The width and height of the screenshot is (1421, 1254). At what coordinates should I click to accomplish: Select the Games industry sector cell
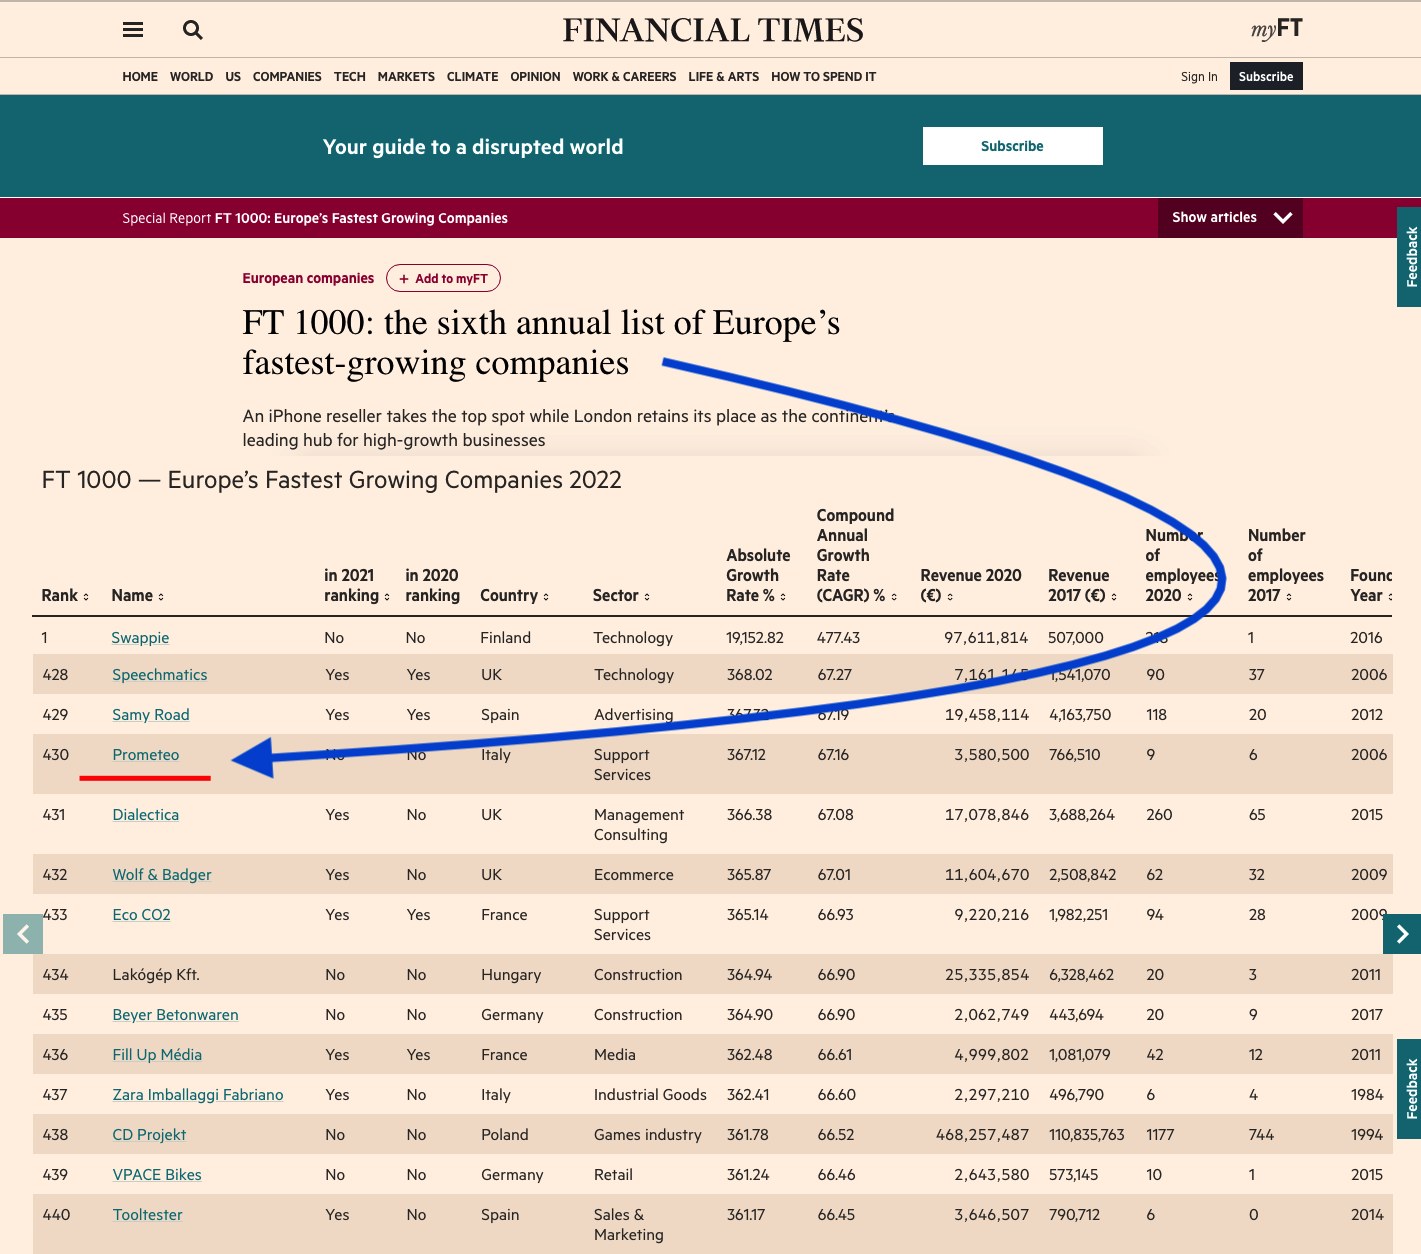point(648,1135)
